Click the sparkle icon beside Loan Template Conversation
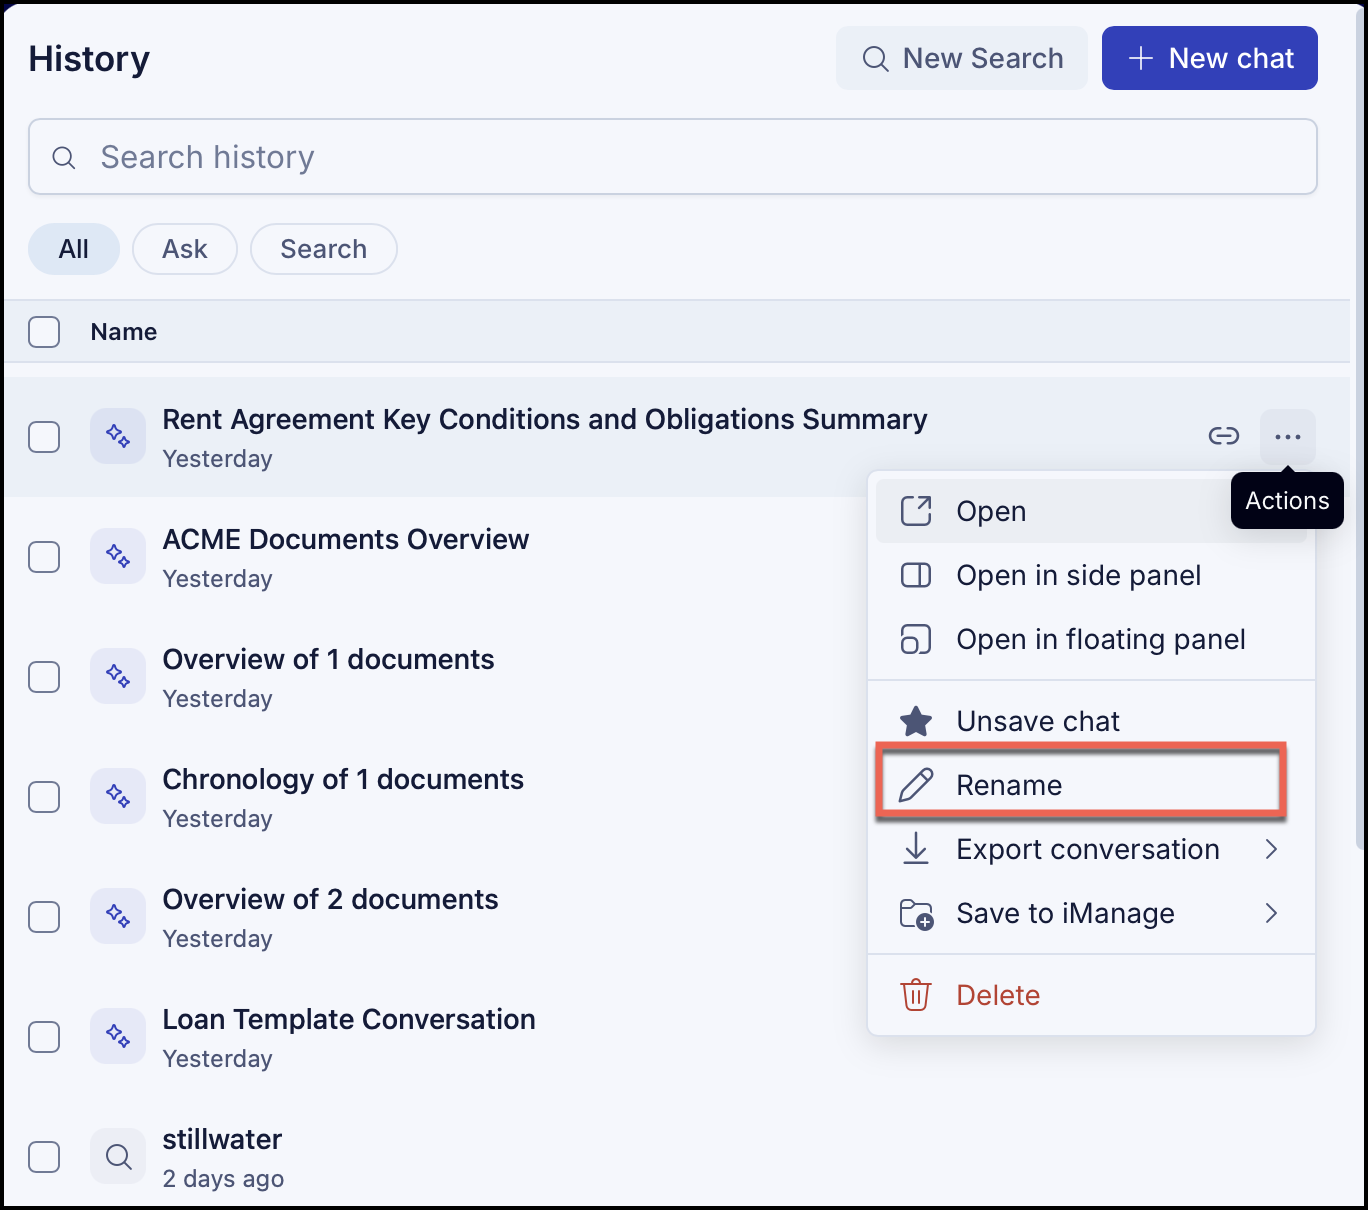This screenshot has width=1368, height=1210. point(118,1036)
